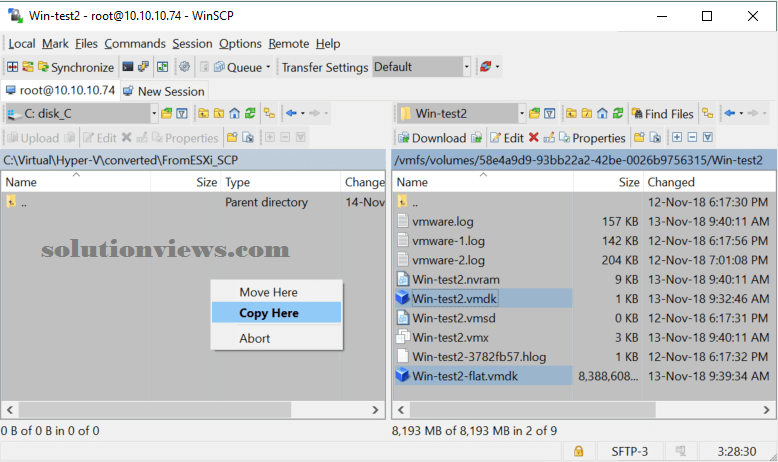This screenshot has width=778, height=462.
Task: Open the Mark menu
Action: [x=55, y=44]
